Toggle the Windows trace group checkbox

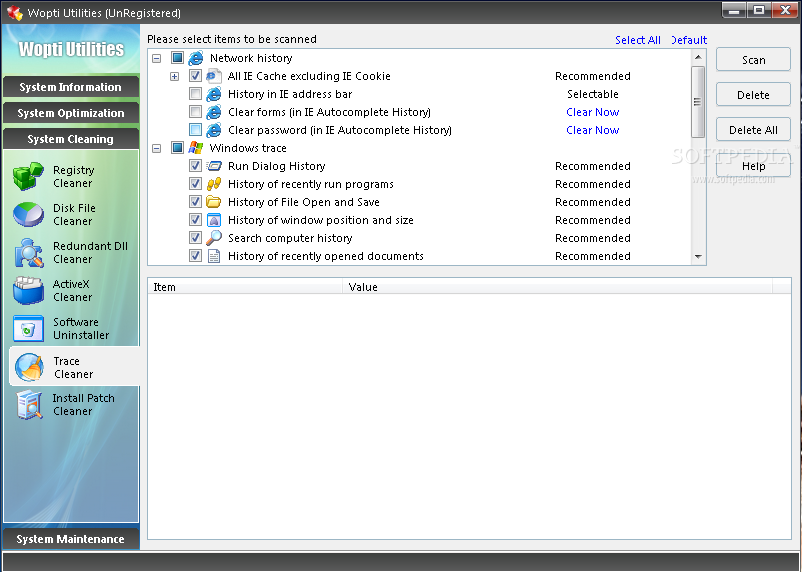pos(177,148)
